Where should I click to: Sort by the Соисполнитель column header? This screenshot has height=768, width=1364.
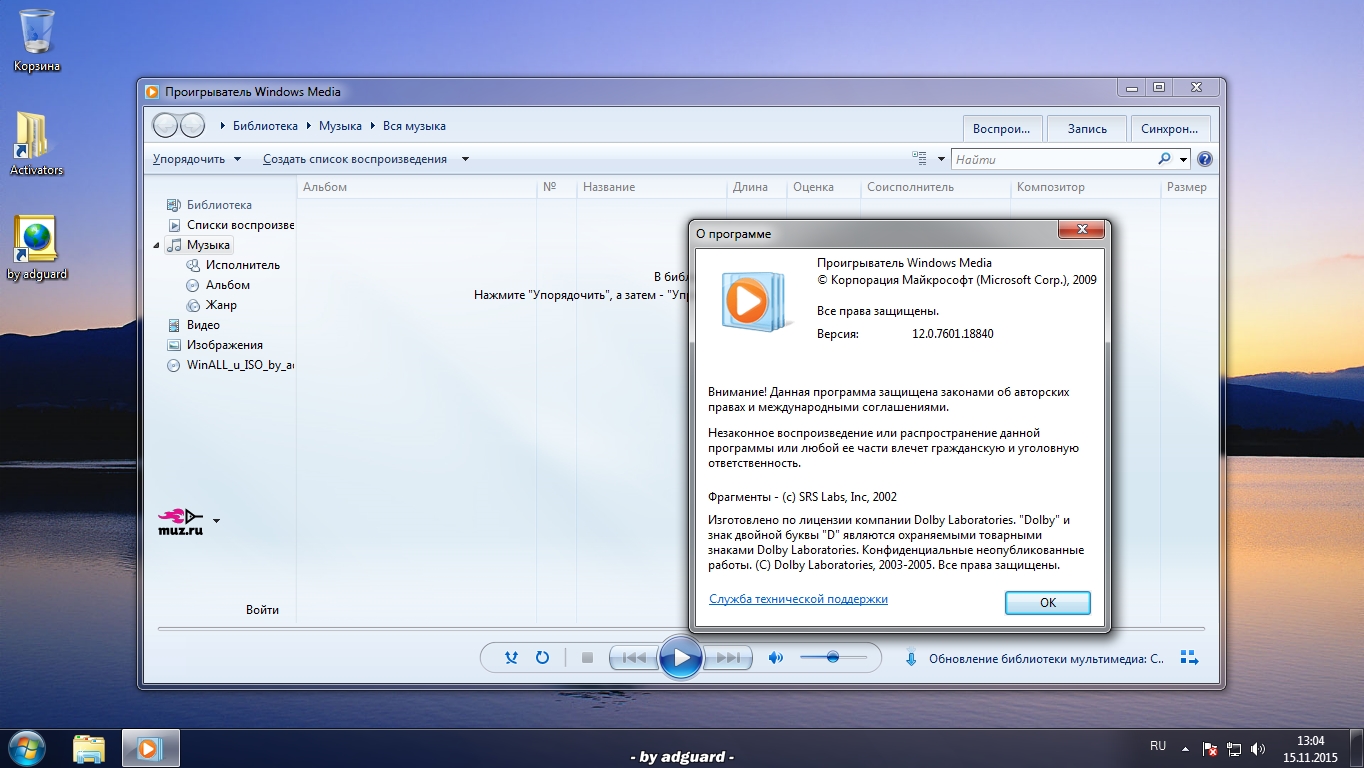point(935,187)
